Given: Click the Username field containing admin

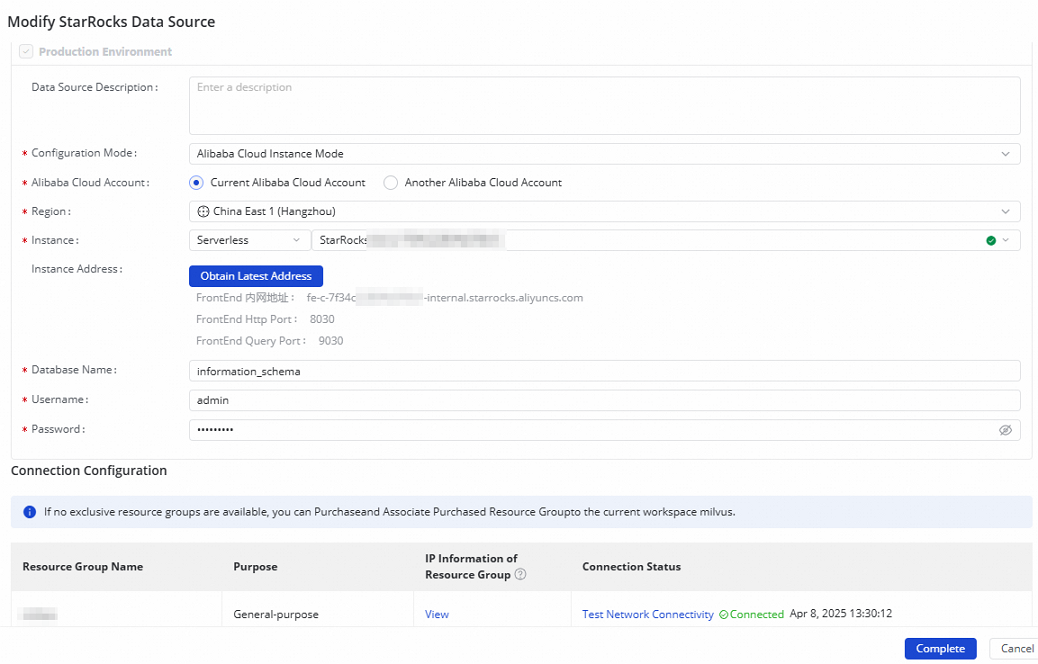Looking at the screenshot, I should [604, 401].
